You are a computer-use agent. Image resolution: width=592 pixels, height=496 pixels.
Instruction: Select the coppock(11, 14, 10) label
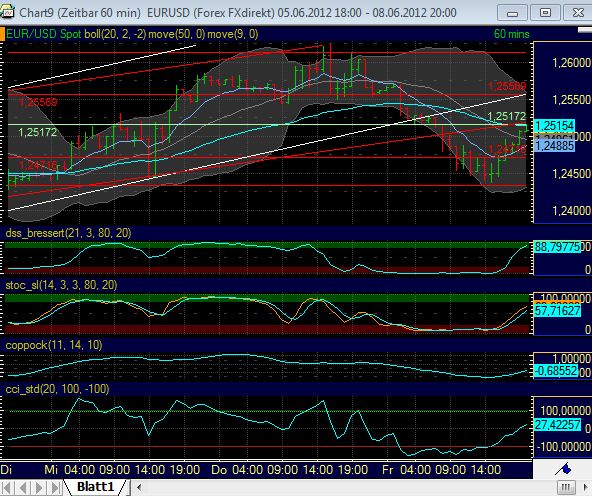tap(54, 345)
